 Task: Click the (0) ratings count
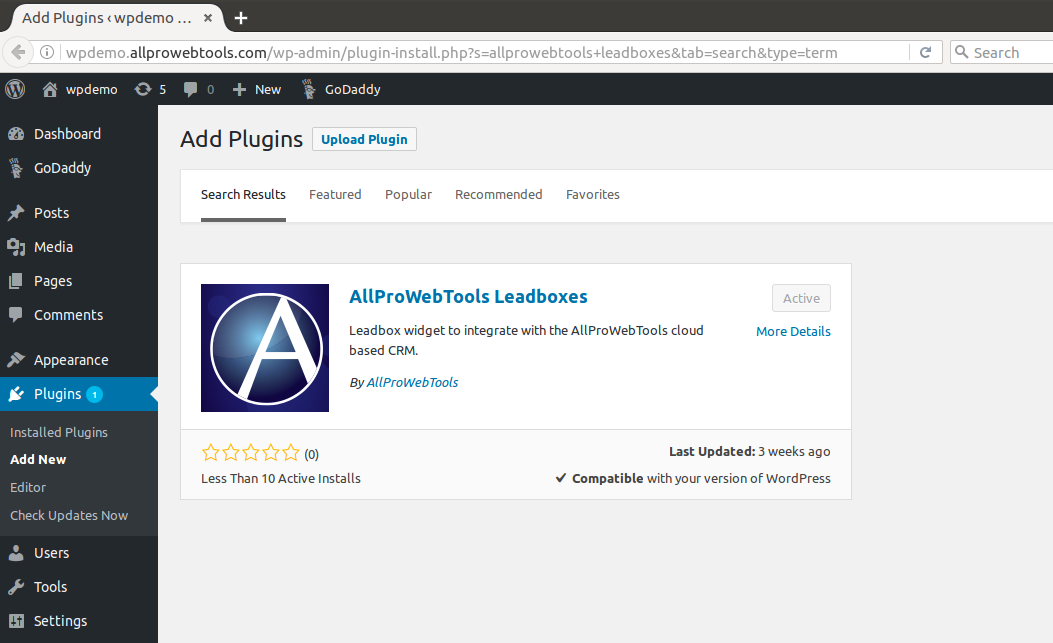tap(312, 454)
